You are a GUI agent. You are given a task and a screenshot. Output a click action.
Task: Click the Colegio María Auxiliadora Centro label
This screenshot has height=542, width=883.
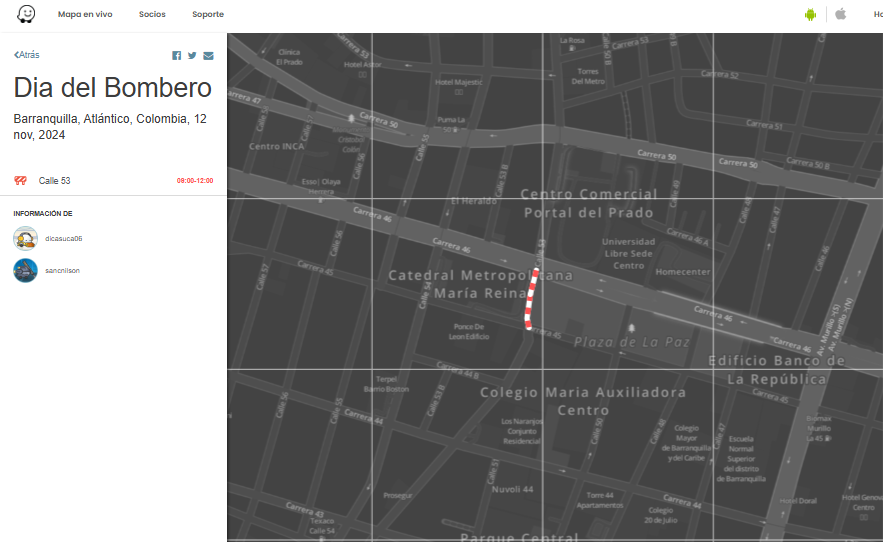click(x=583, y=401)
